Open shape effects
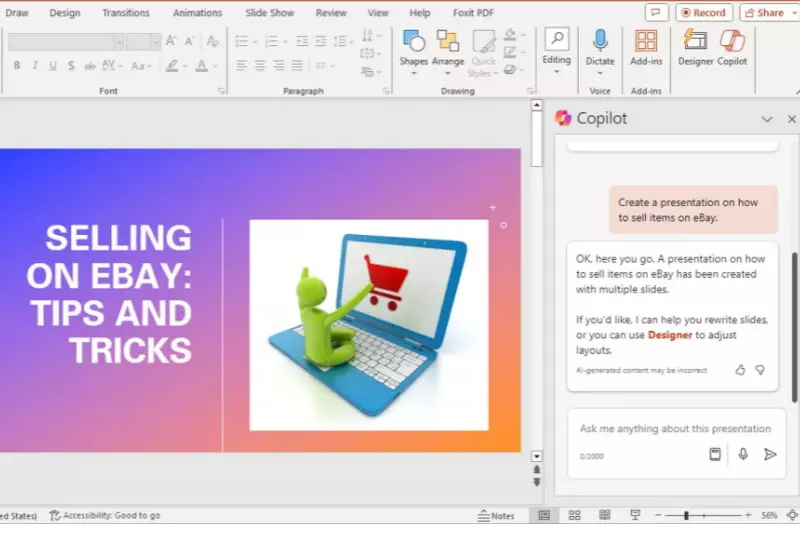 pyautogui.click(x=514, y=69)
